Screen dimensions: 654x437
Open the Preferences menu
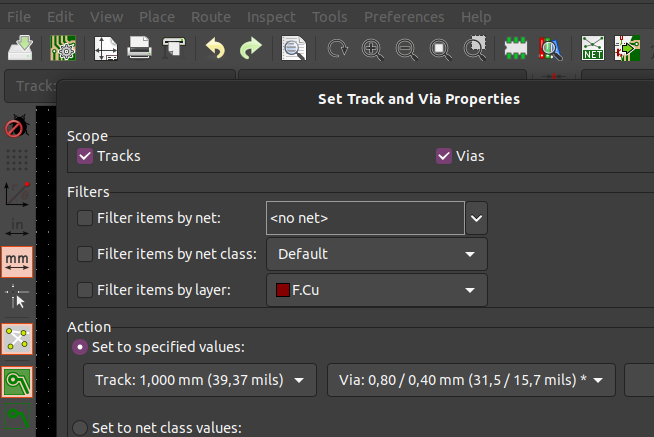[x=404, y=17]
